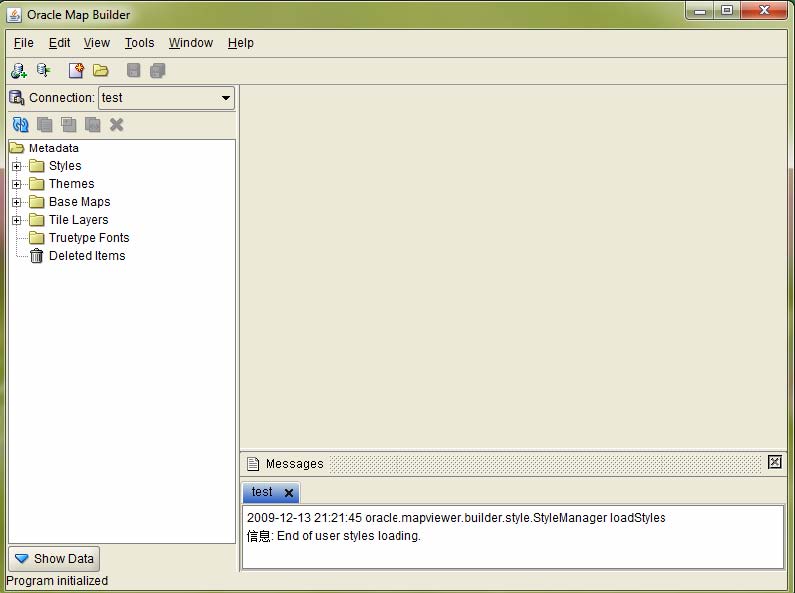Image resolution: width=795 pixels, height=593 pixels.
Task: Expand the Styles tree node
Action: (17, 166)
